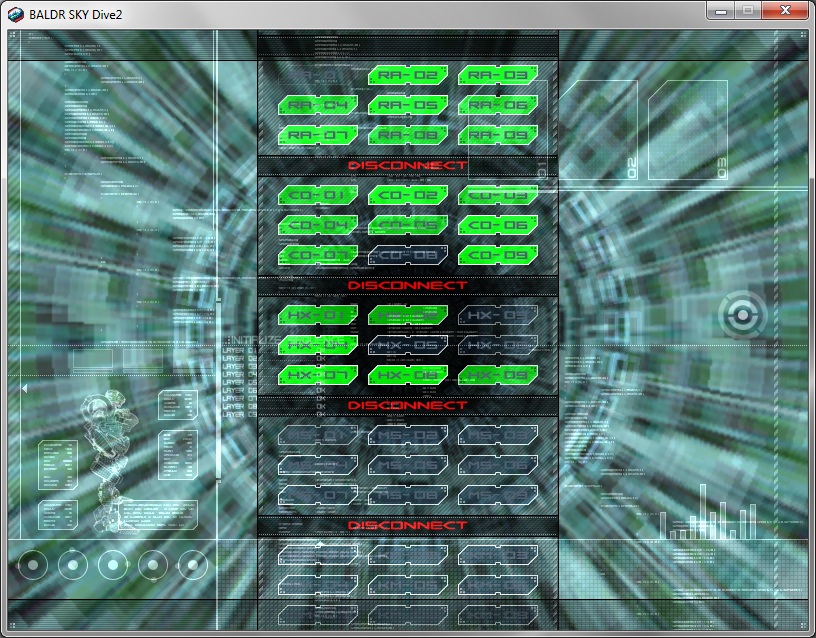
Task: Click the locked KM-05 stage button
Action: [x=408, y=585]
